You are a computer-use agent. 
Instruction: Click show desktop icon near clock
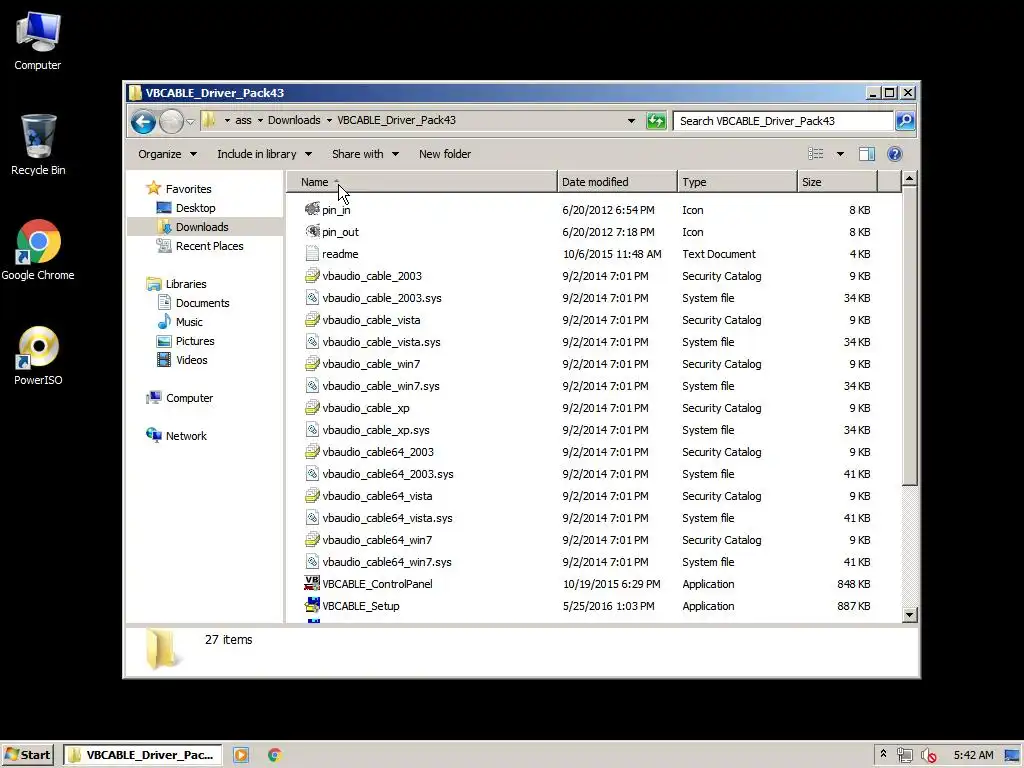pos(1012,756)
